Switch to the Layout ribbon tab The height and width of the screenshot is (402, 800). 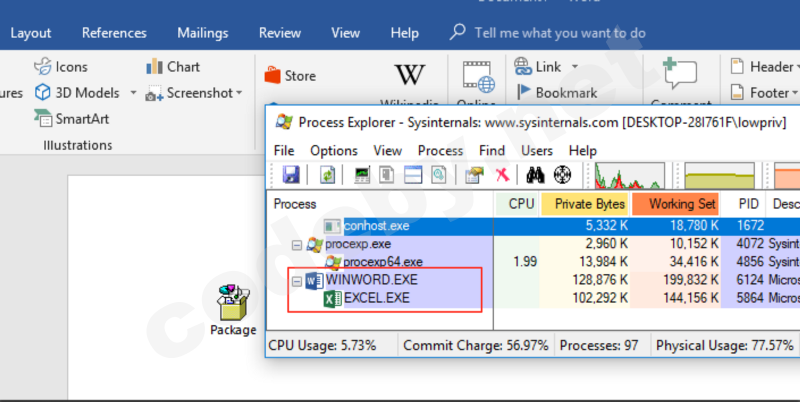tap(31, 33)
